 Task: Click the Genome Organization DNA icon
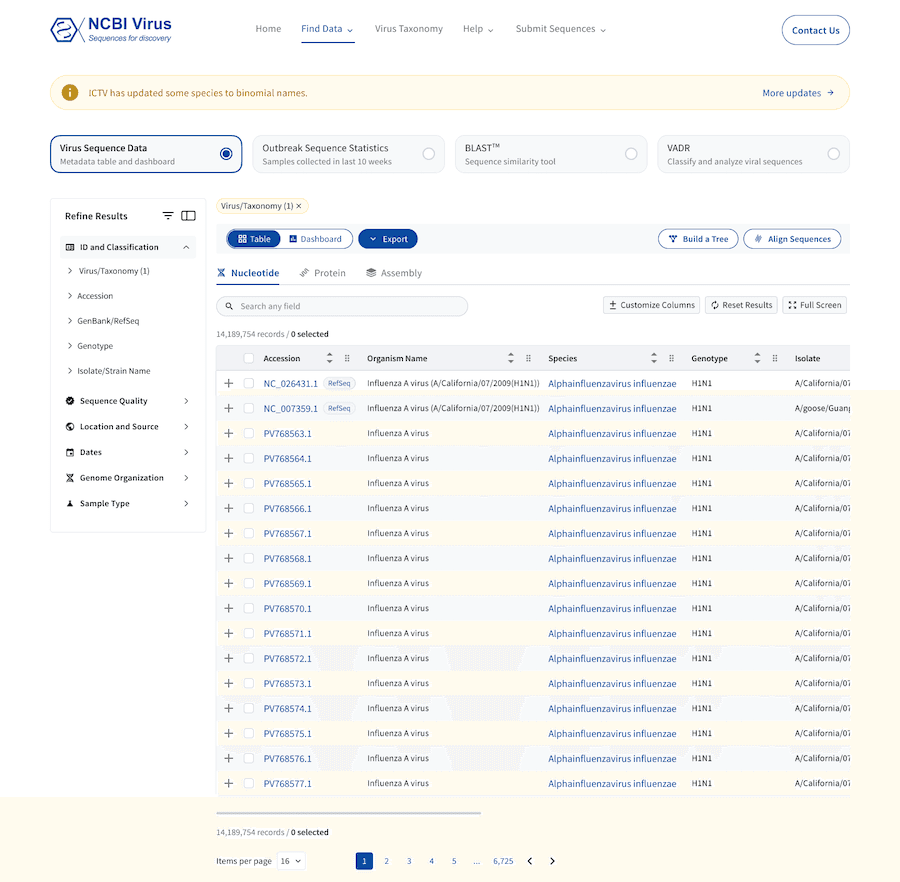(70, 477)
